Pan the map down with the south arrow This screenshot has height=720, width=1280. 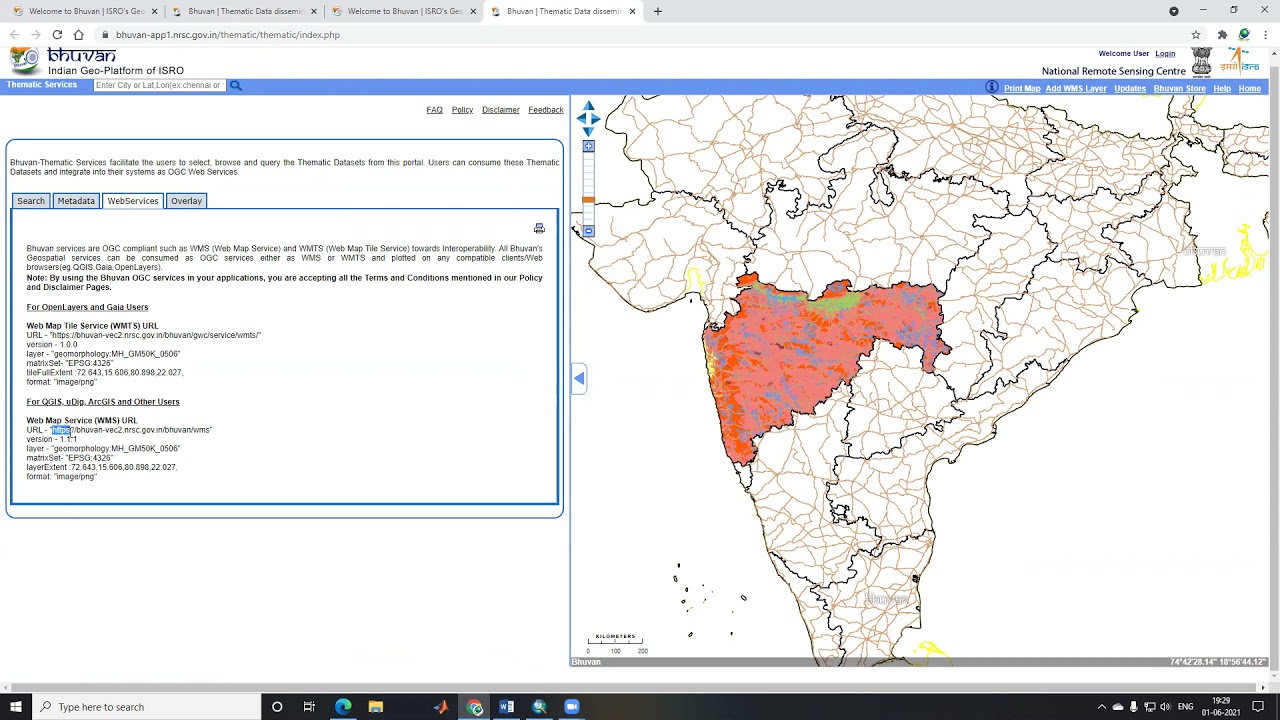pos(588,131)
